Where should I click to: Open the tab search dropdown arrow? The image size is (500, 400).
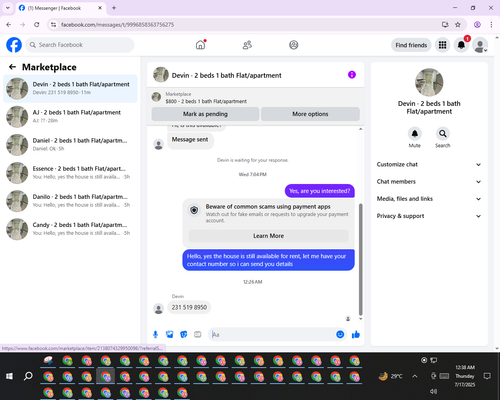(8, 8)
